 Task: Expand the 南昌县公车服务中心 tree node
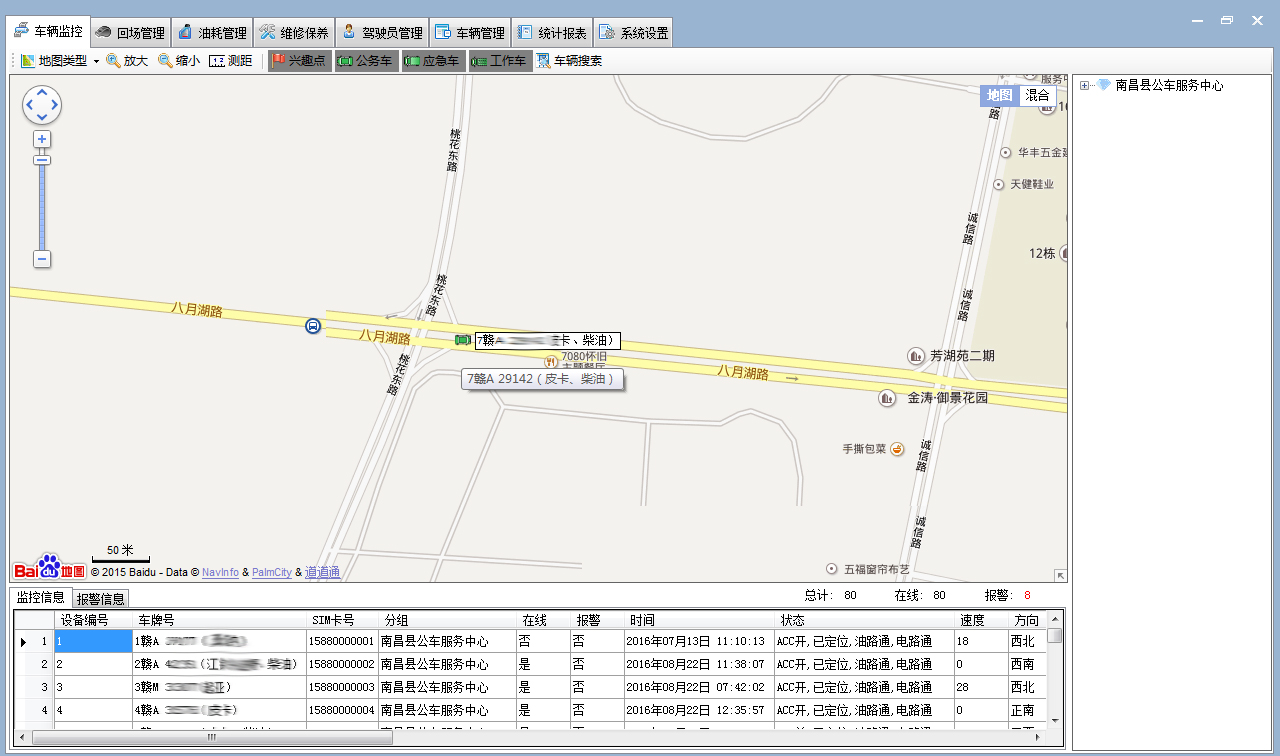click(1085, 86)
